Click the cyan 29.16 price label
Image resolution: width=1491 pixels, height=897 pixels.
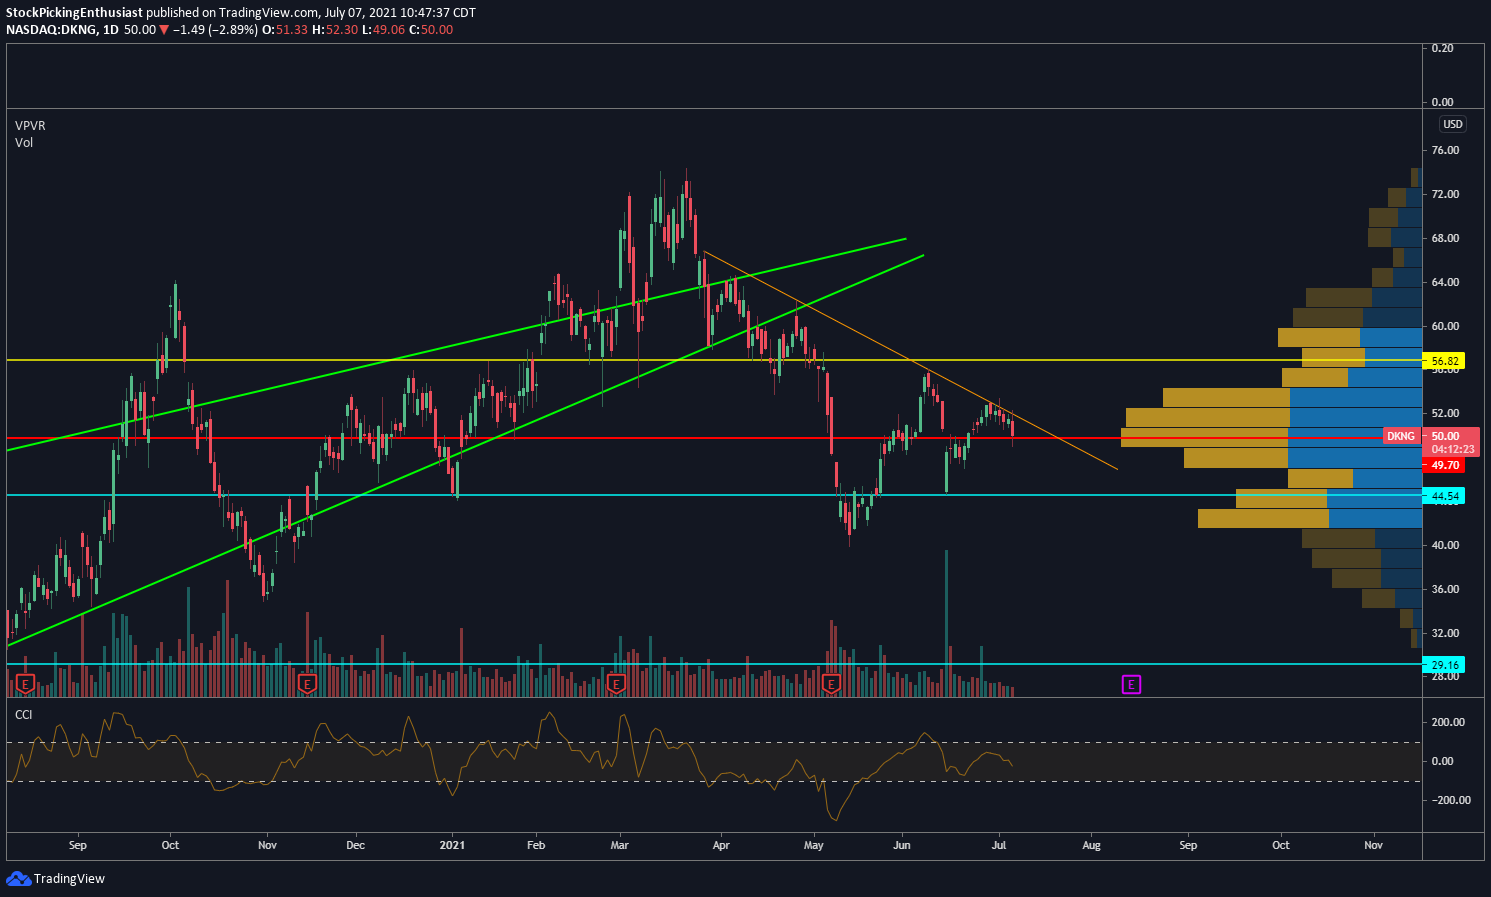[1446, 665]
